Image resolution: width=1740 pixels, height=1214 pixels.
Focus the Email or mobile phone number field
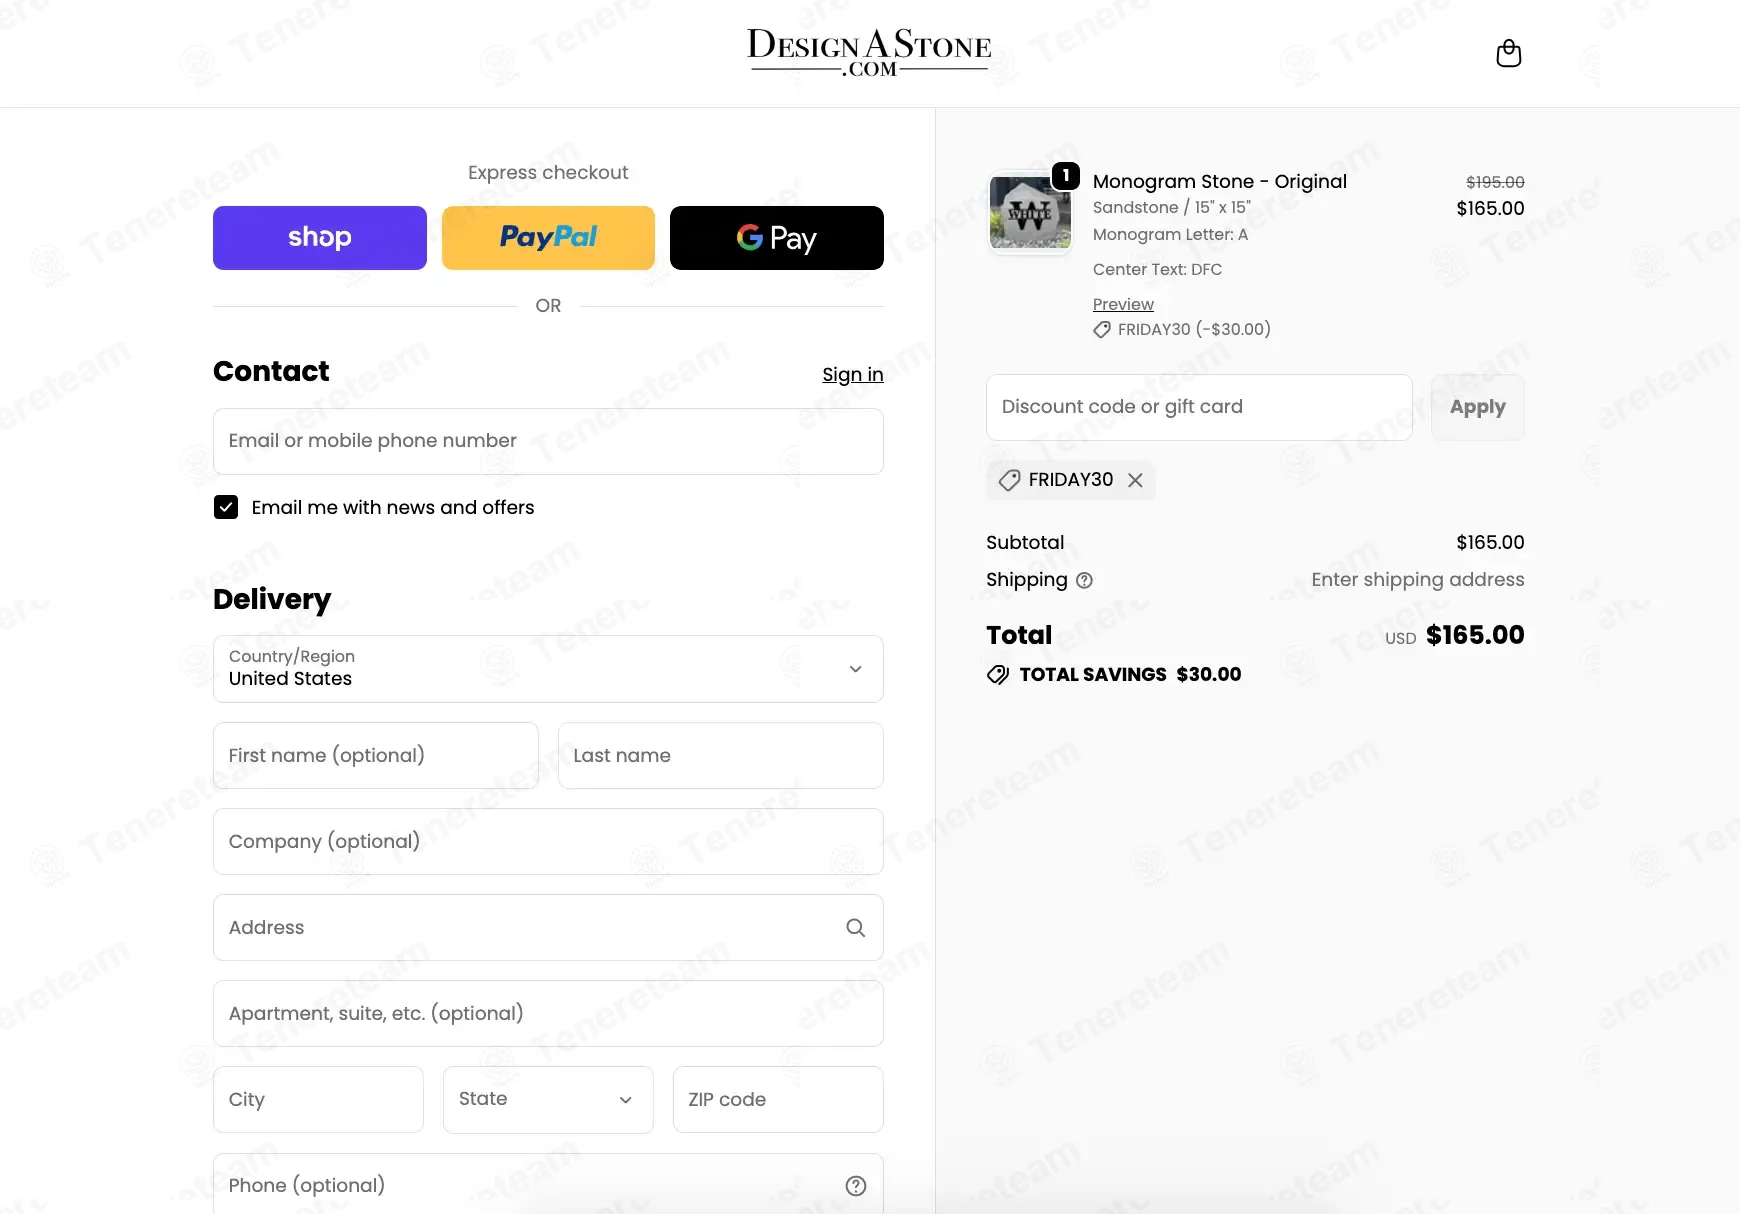pyautogui.click(x=548, y=441)
